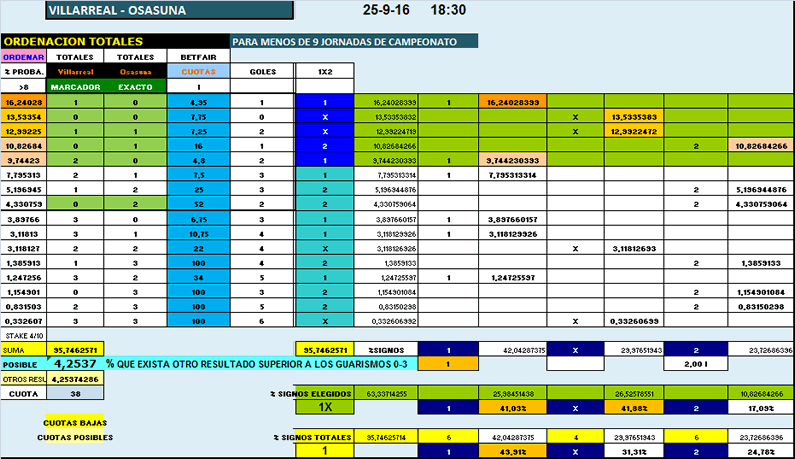Select the CUOTAS header cell
This screenshot has width=795, height=459.
click(x=198, y=72)
